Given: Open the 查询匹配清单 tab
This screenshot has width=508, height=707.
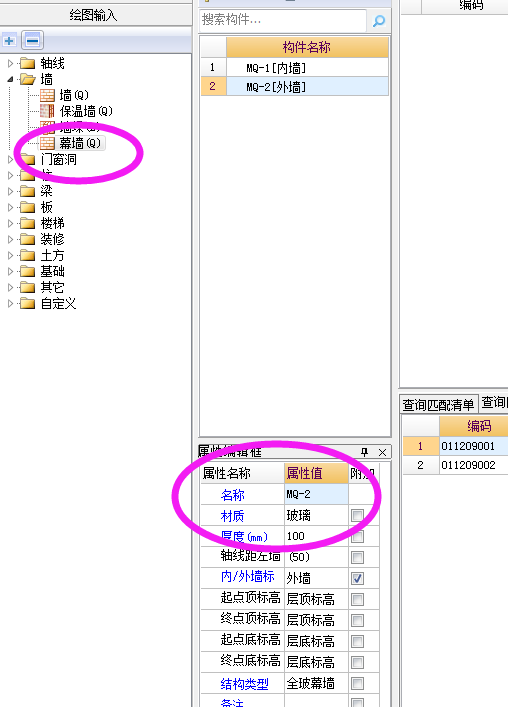Looking at the screenshot, I should point(438,404).
